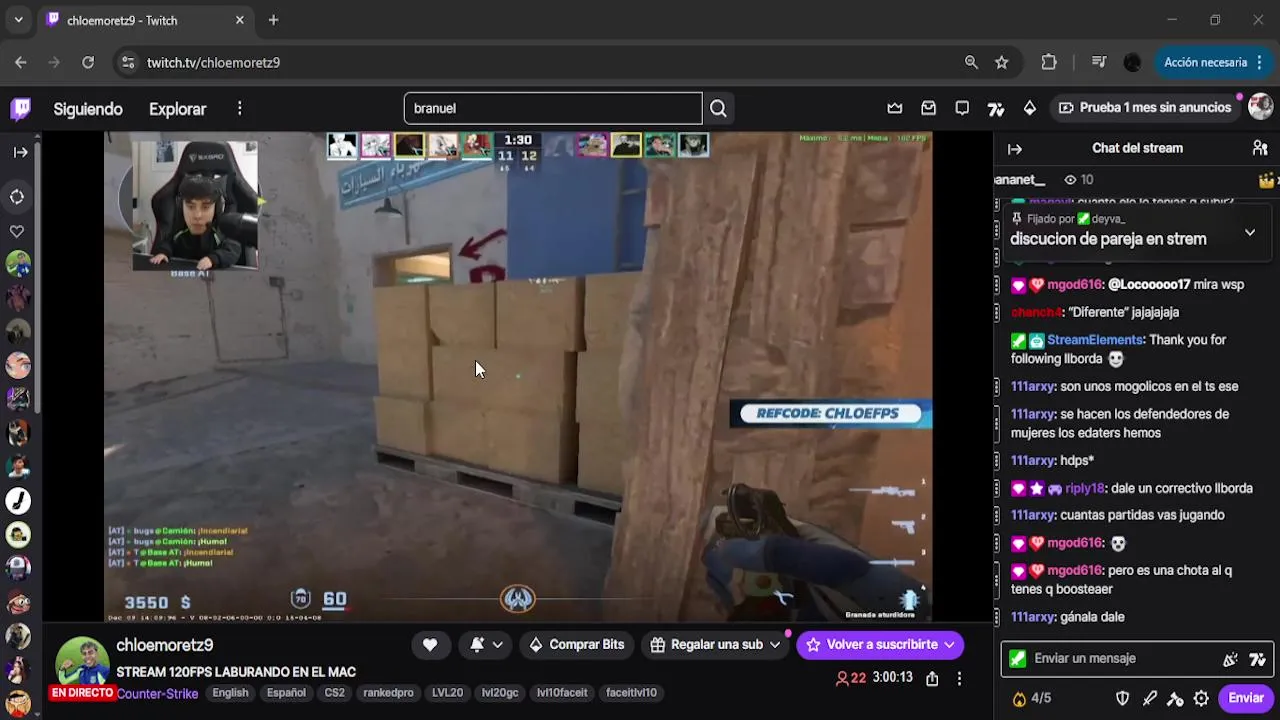The image size is (1280, 720).
Task: Click the unfollow heart button
Action: point(430,645)
